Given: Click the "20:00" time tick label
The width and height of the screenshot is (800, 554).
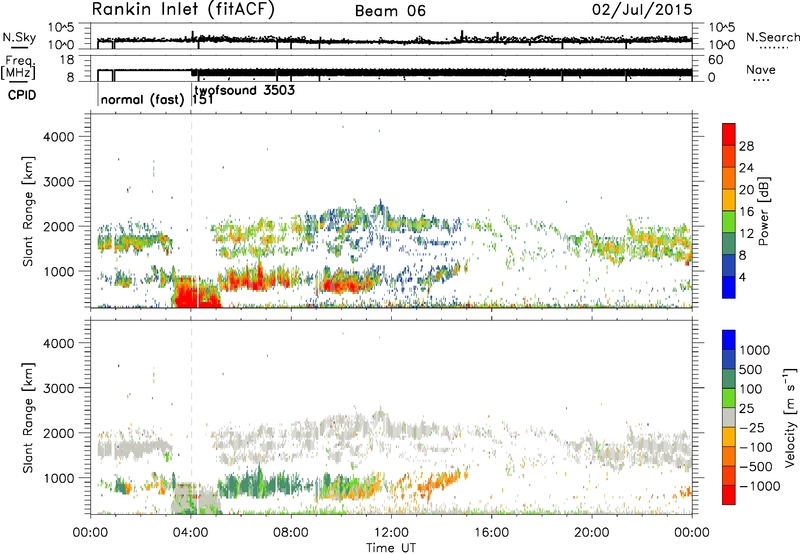Looking at the screenshot, I should click(x=592, y=533).
